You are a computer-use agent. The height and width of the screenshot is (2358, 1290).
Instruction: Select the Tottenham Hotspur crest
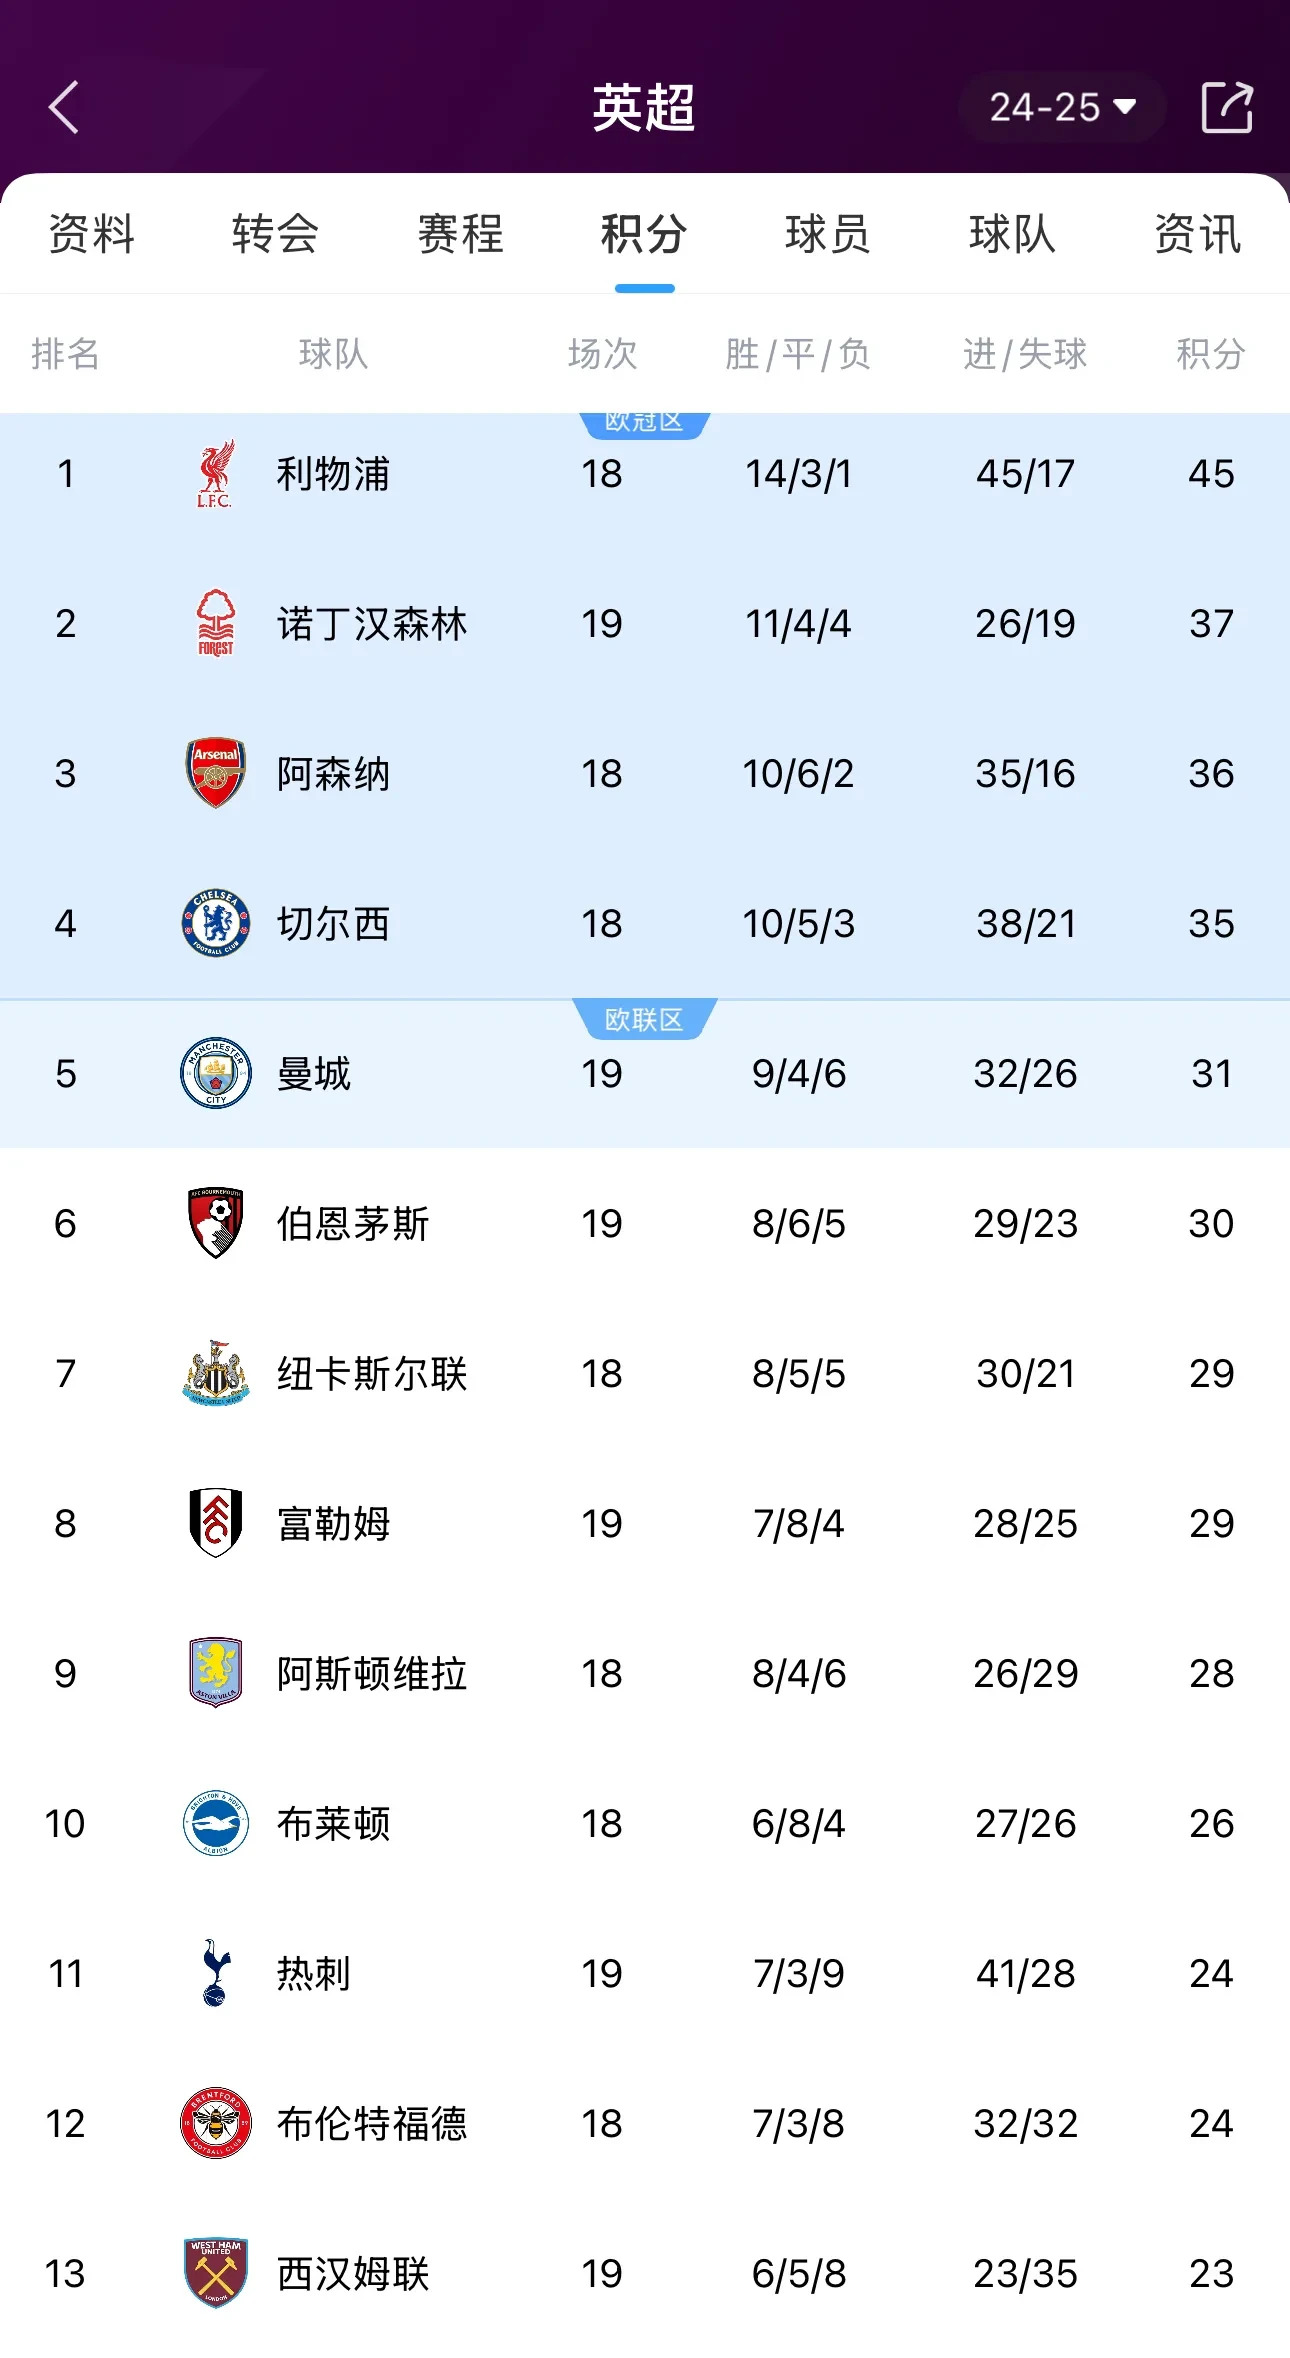(213, 1973)
